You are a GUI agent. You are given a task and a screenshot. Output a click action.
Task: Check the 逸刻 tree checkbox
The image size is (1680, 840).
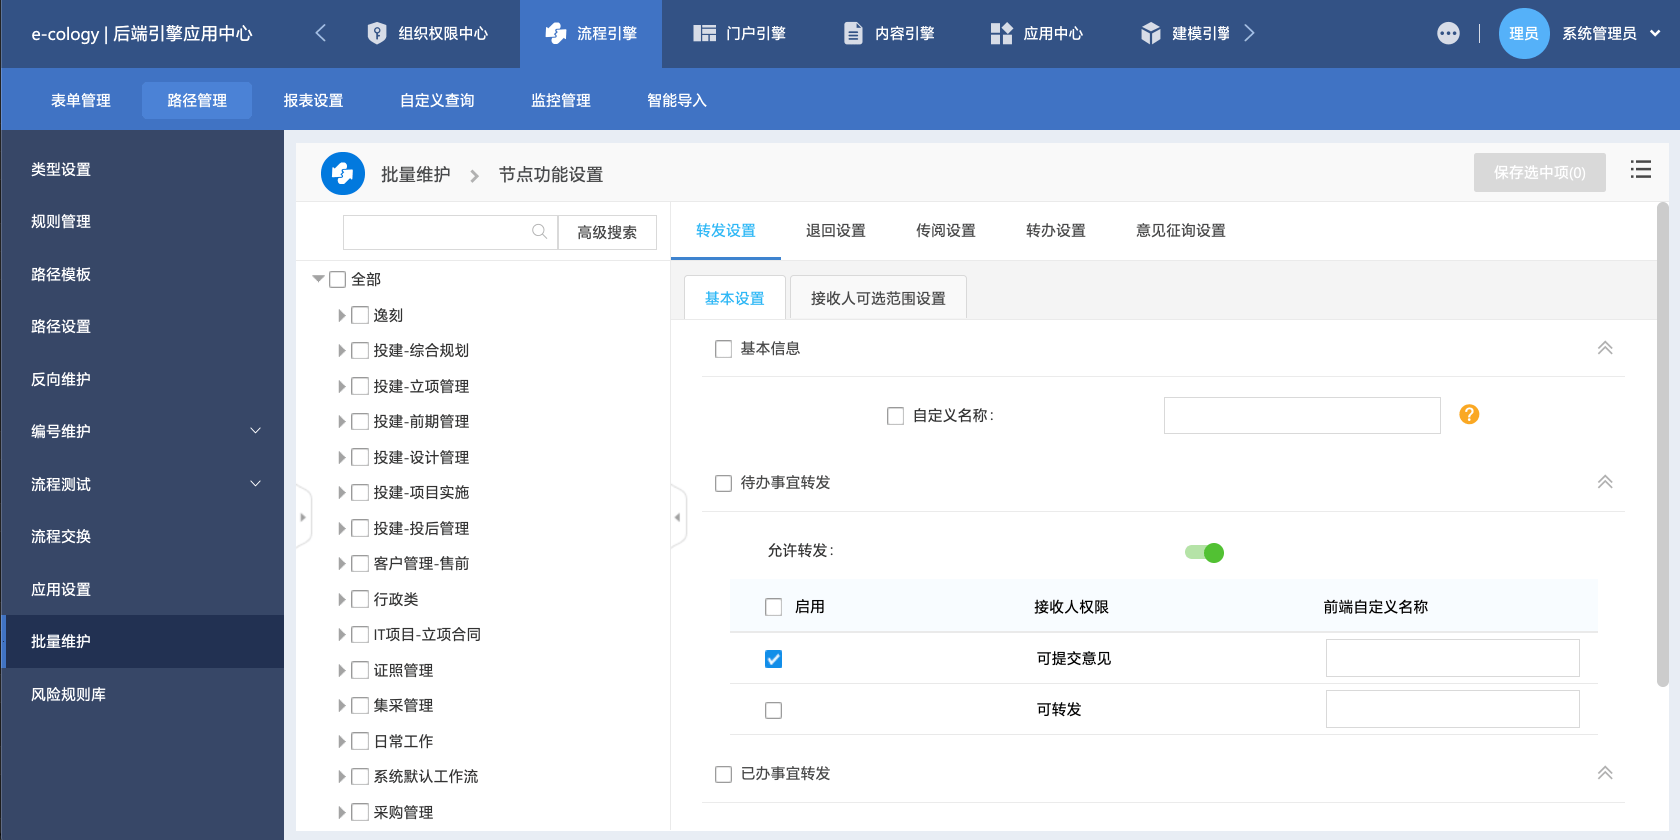point(360,315)
